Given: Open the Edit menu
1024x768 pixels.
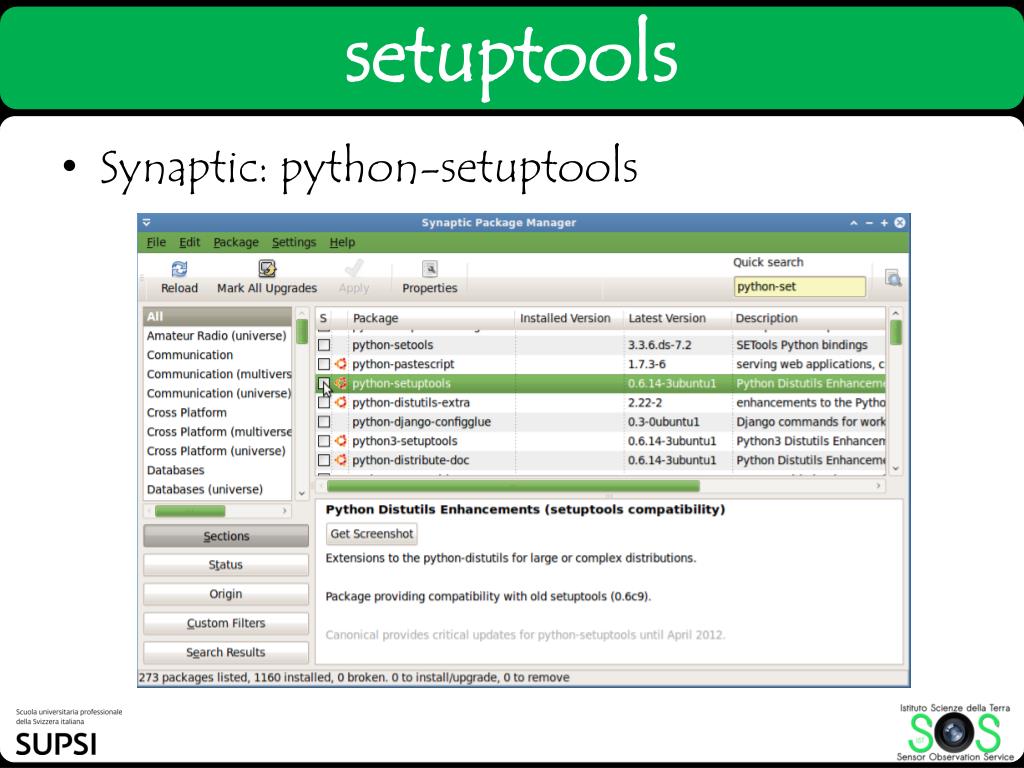Looking at the screenshot, I should [x=189, y=242].
